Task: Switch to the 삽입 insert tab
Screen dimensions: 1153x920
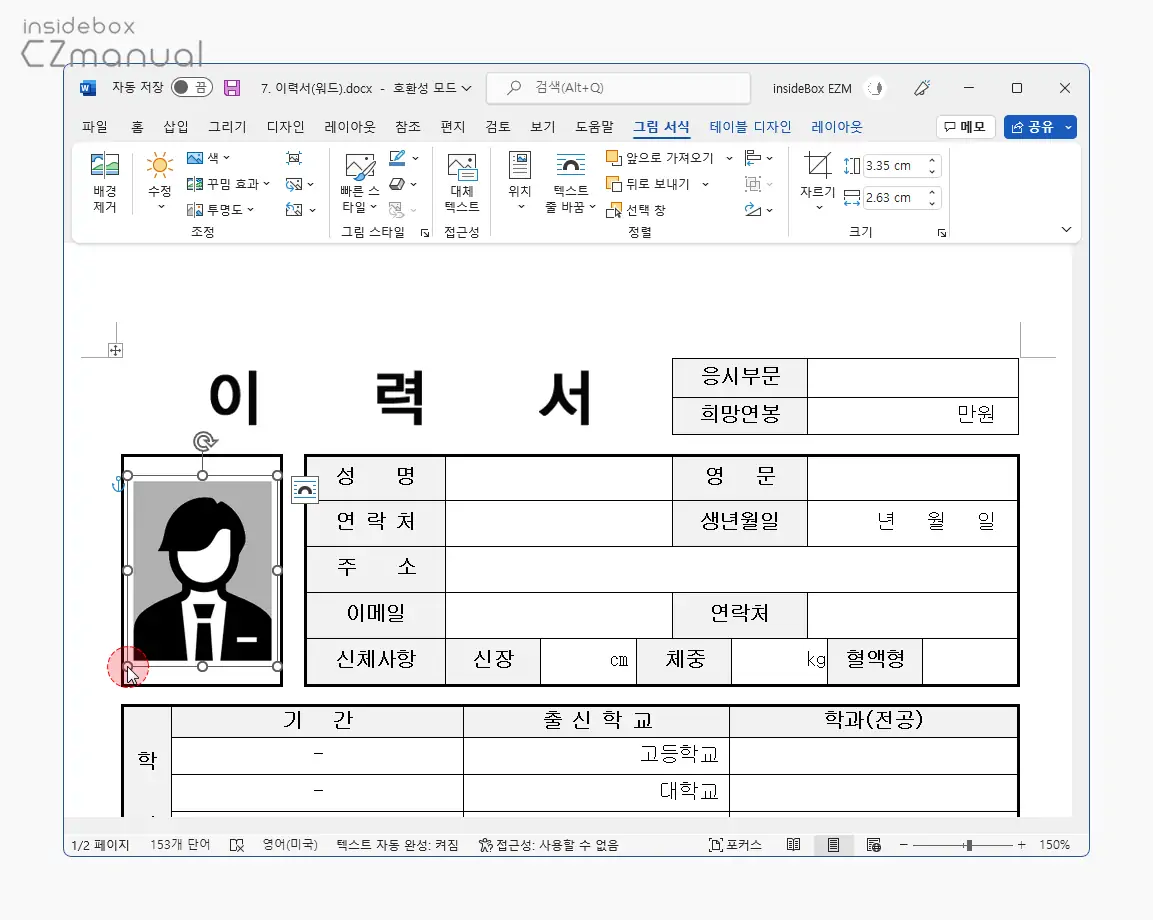Action: [x=175, y=126]
